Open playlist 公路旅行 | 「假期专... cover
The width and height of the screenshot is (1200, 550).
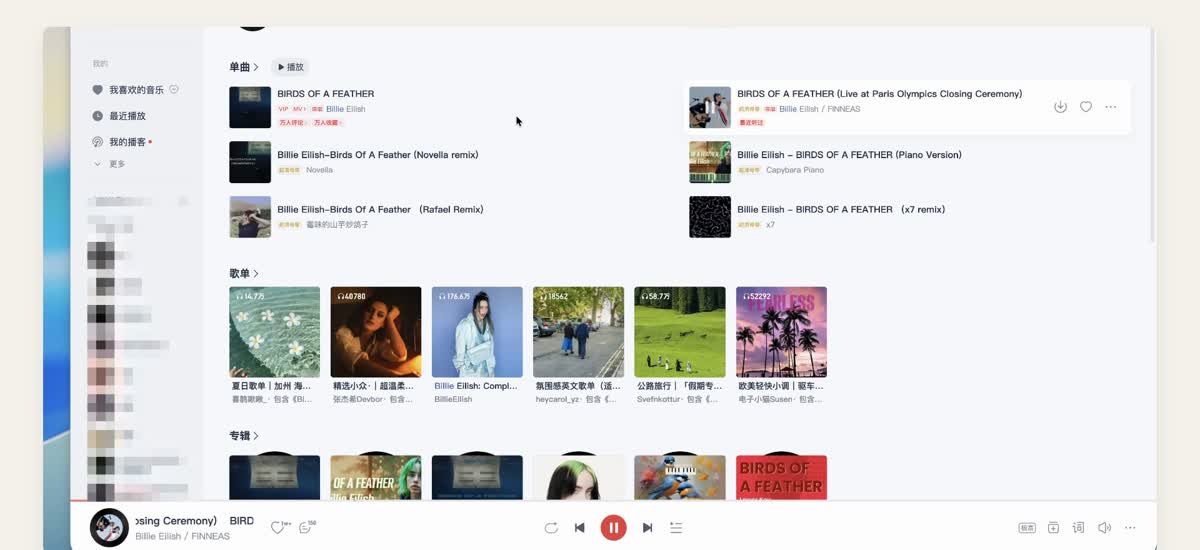pyautogui.click(x=680, y=332)
